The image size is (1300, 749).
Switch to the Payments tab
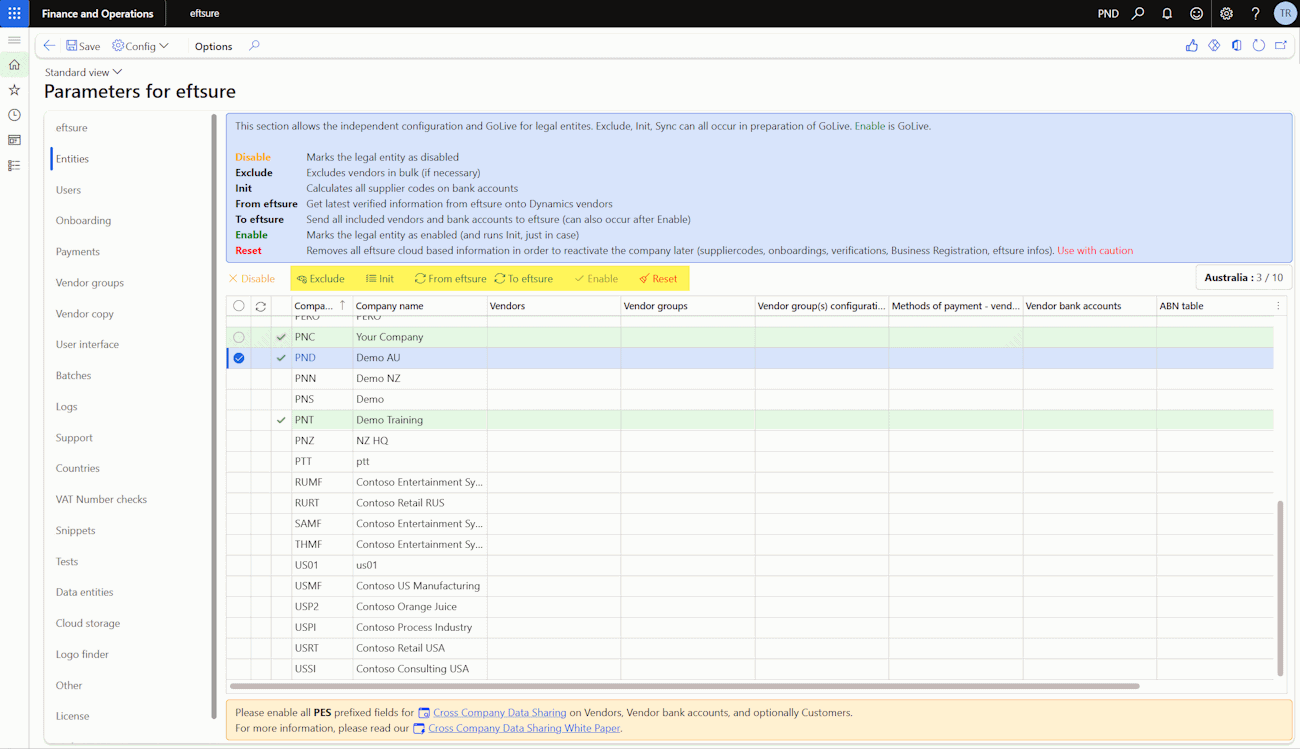click(x=78, y=252)
